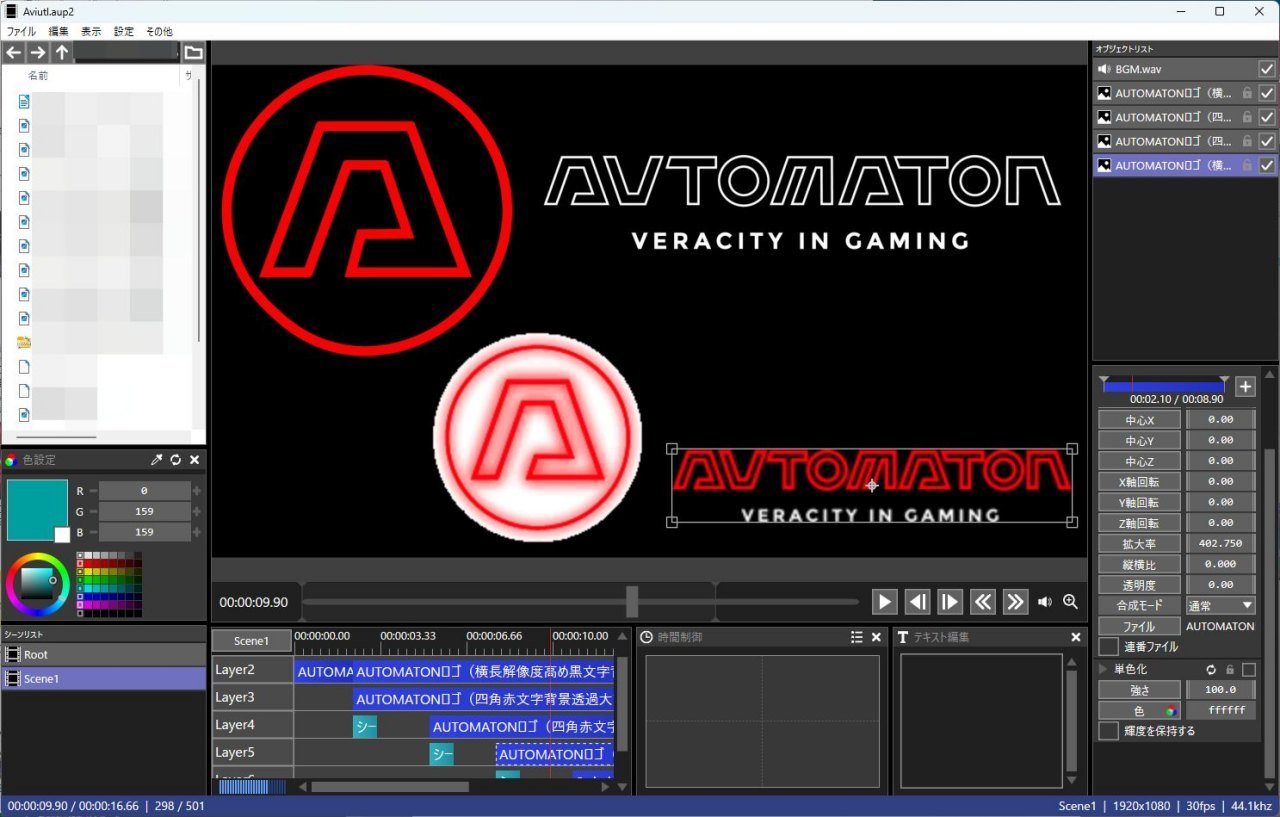The height and width of the screenshot is (817, 1280).
Task: Jump forward with double-arrow button
Action: click(x=1015, y=601)
